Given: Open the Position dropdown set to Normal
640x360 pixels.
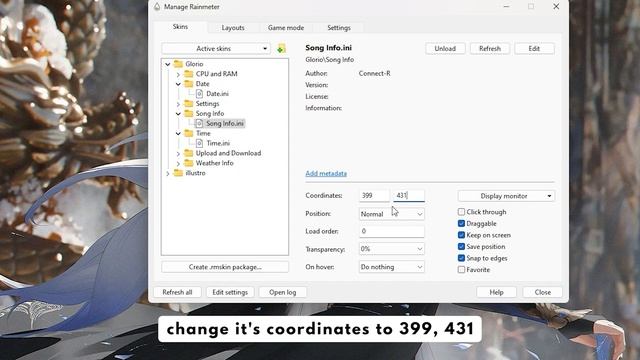Looking at the screenshot, I should click(x=391, y=214).
